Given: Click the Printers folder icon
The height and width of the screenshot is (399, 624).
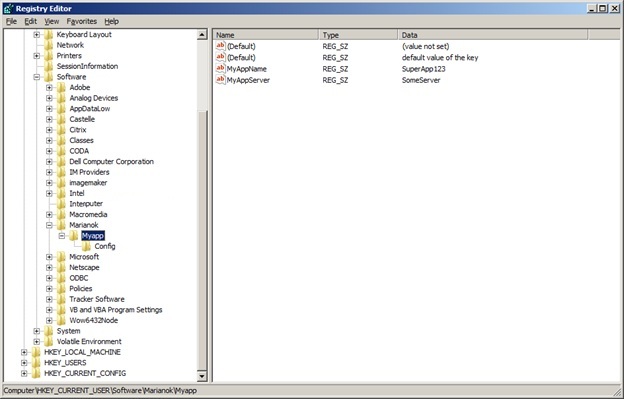Looking at the screenshot, I should 49,56.
